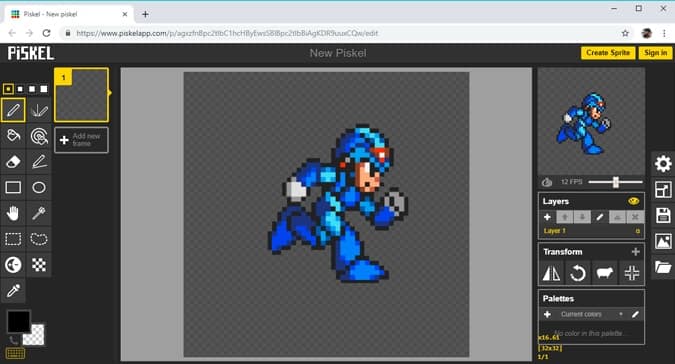
Task: Rotate the sprite counter-clockwise
Action: [578, 273]
